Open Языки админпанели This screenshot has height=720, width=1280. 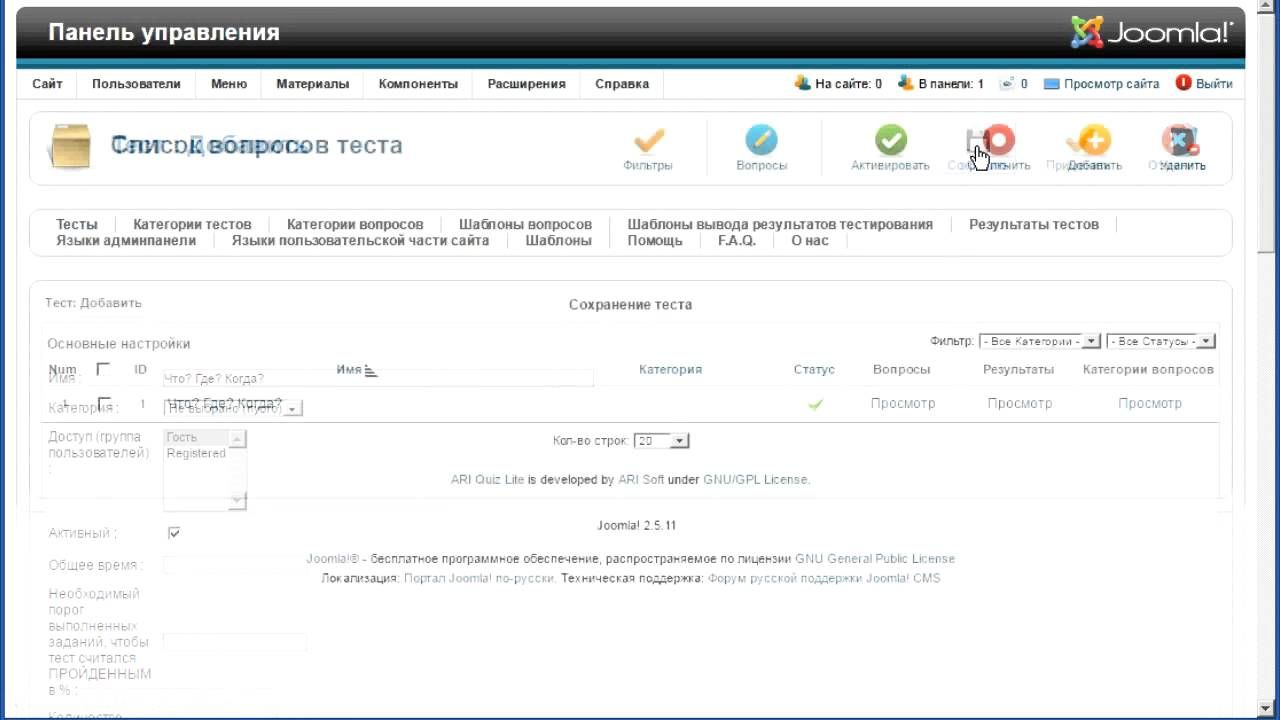point(126,240)
